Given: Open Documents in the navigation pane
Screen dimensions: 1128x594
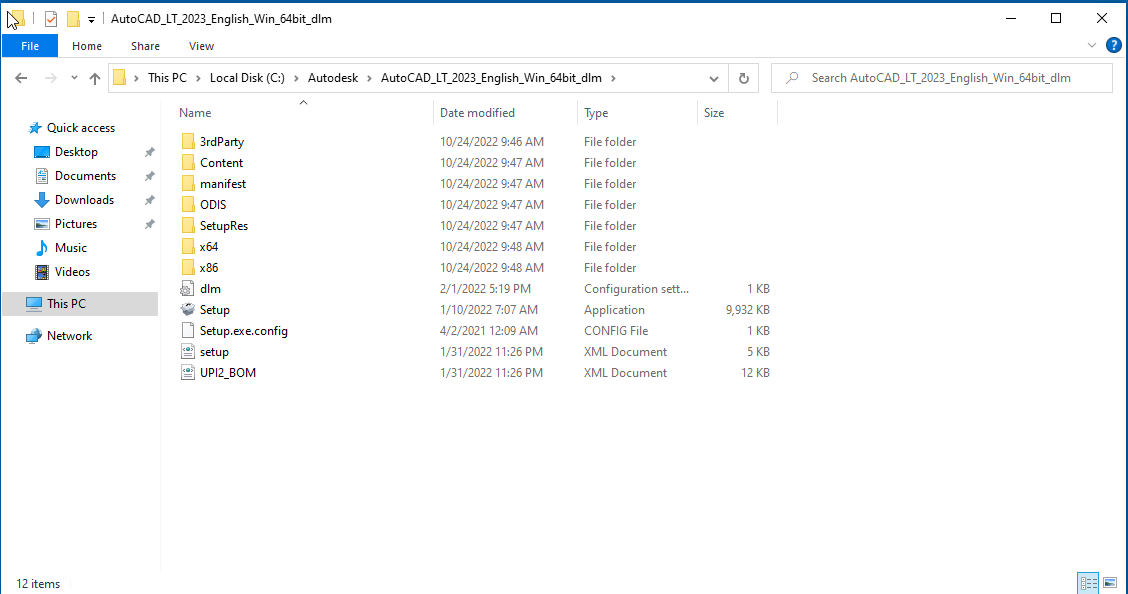Looking at the screenshot, I should pyautogui.click(x=85, y=176).
